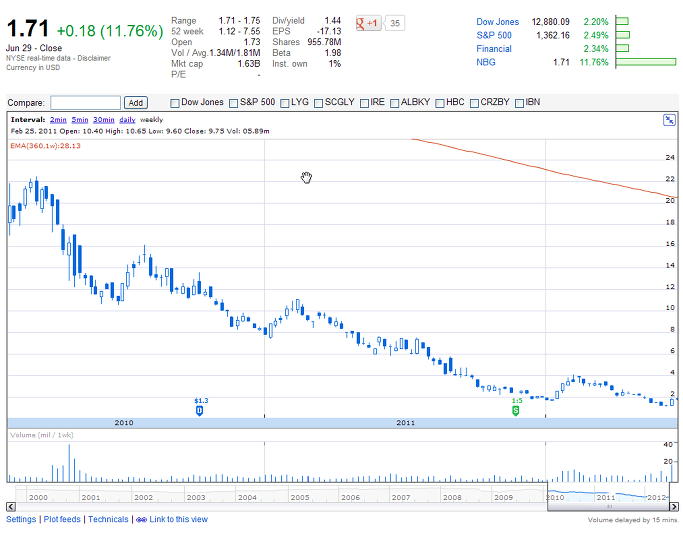
Task: Click the Volume (mil / 1wk) label
Action: click(42, 435)
